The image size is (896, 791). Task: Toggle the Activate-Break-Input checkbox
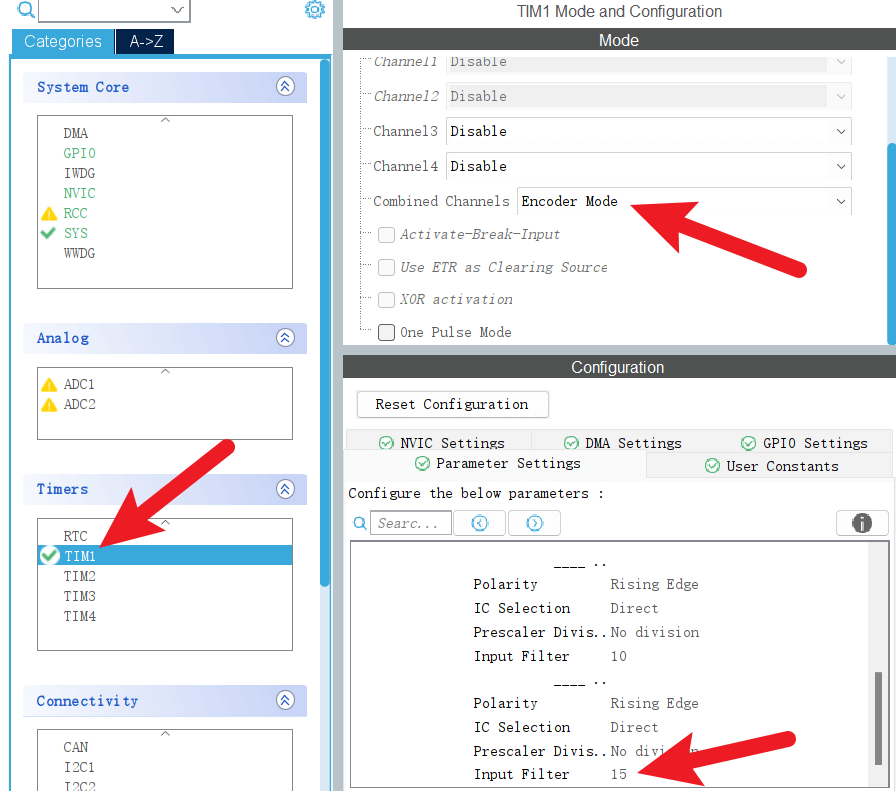pyautogui.click(x=387, y=235)
